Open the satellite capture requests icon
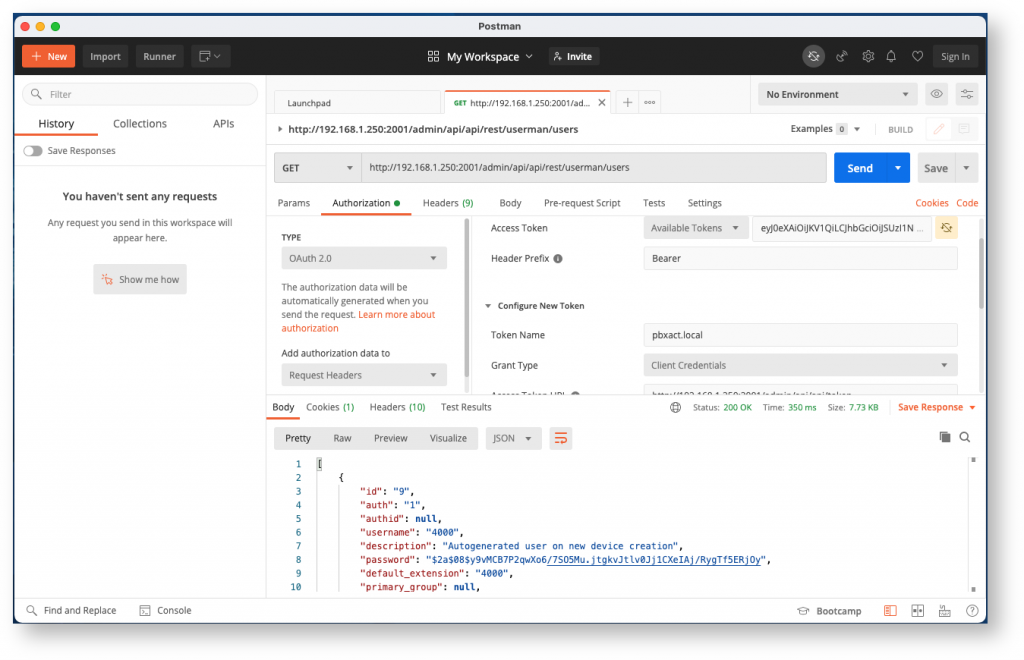This screenshot has height=660, width=1024. [x=842, y=56]
